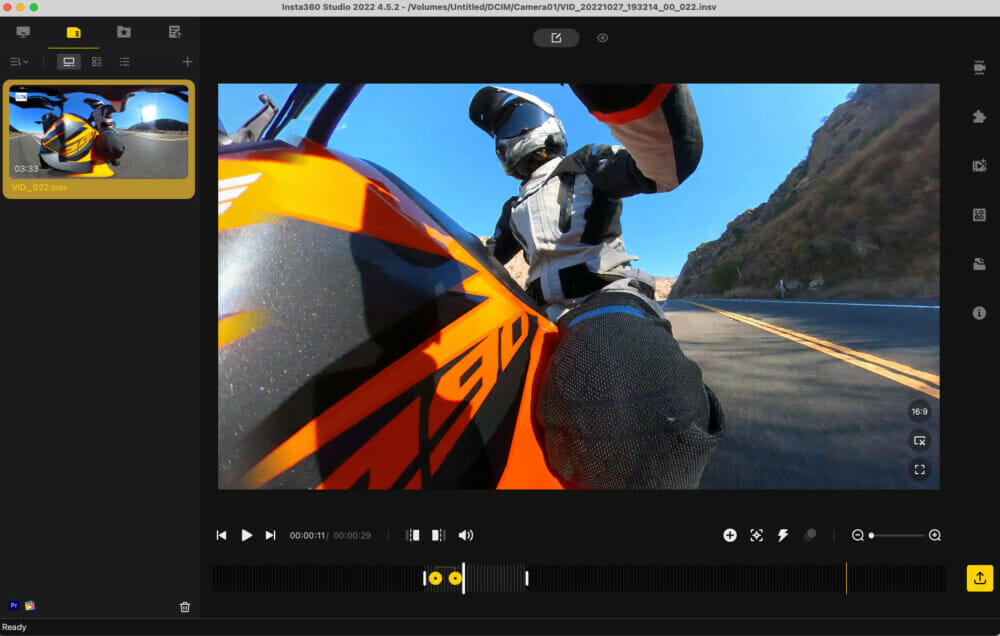Viewport: 1000px width, 636px height.
Task: Zoom in the timeline
Action: click(x=934, y=535)
